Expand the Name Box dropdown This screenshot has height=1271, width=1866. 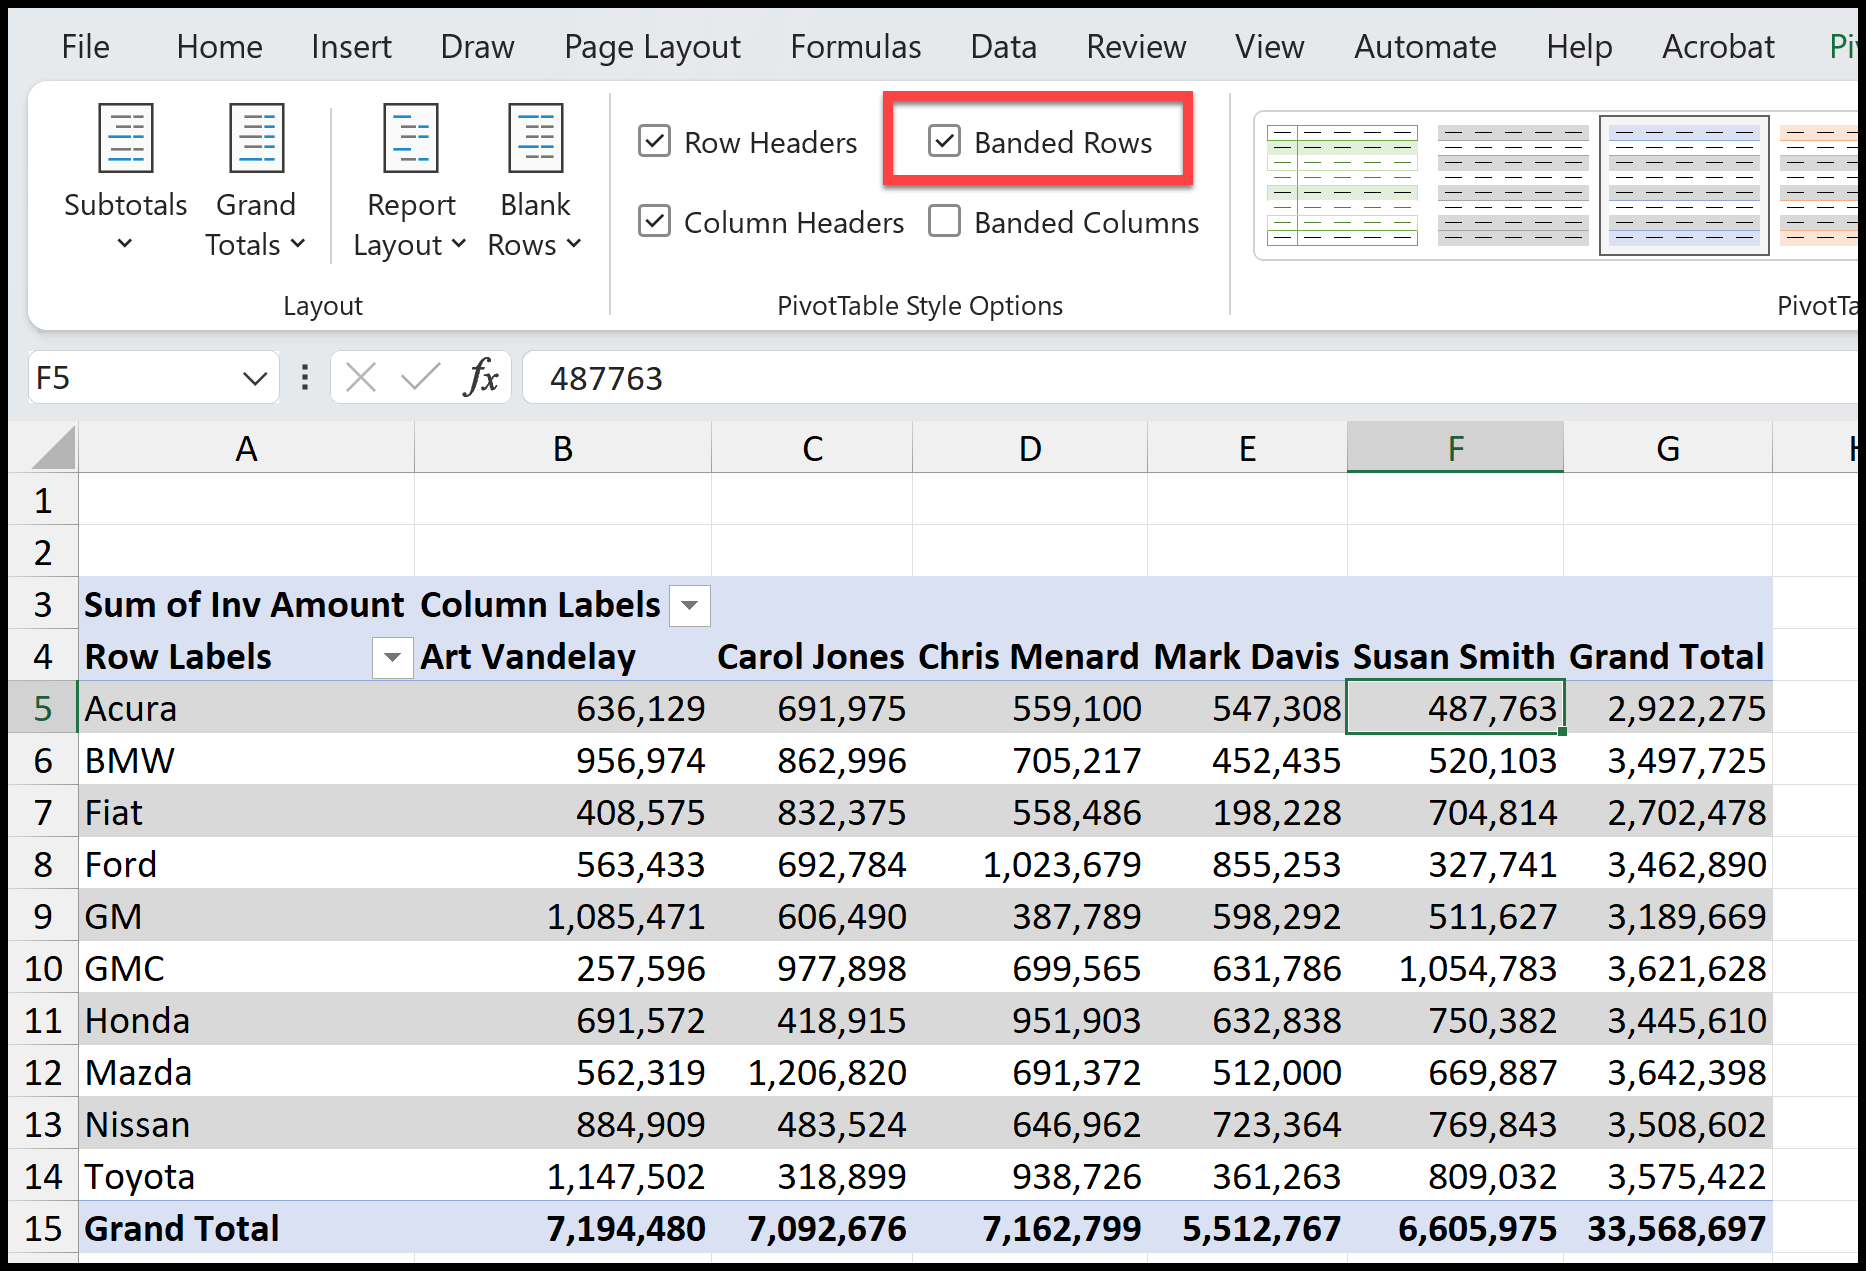click(253, 377)
